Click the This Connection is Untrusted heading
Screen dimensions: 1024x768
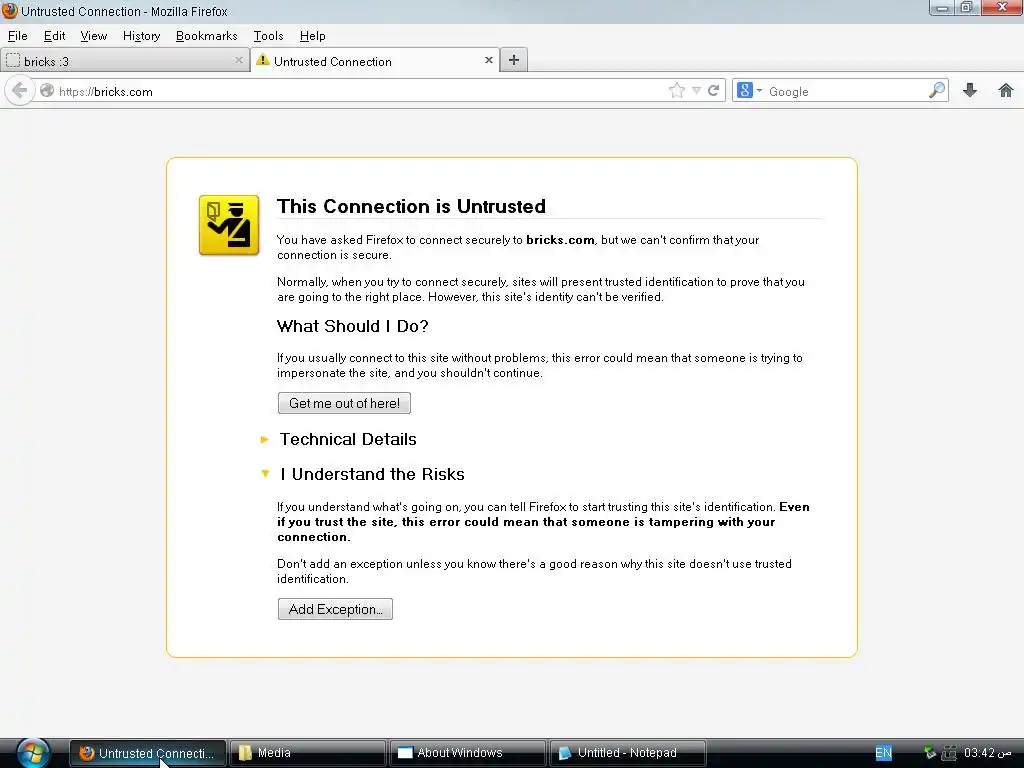411,206
